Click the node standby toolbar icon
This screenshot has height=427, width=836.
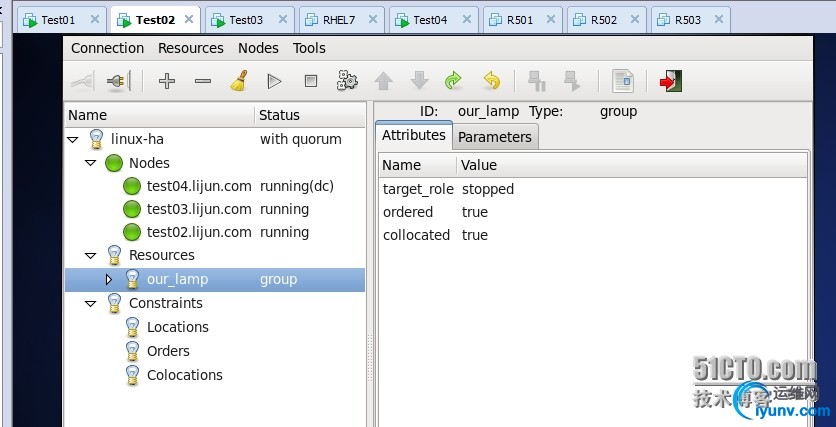pyautogui.click(x=536, y=81)
